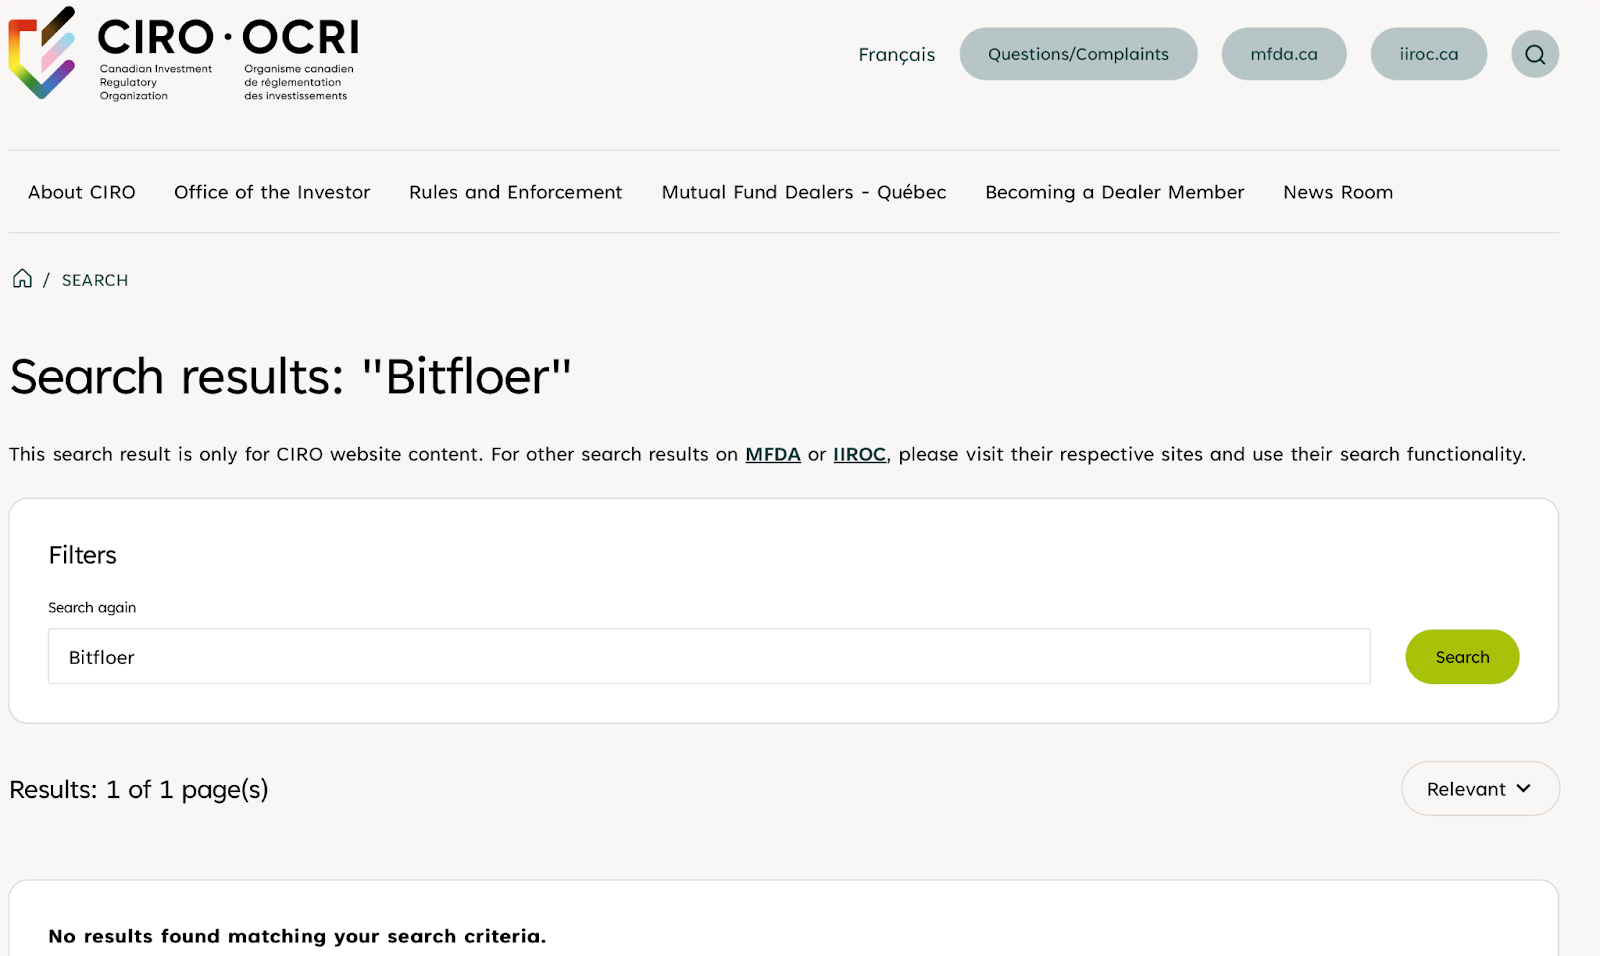Screen dimensions: 1600x956
Task: Go to the home breadcrumb icon
Action: pos(22,278)
